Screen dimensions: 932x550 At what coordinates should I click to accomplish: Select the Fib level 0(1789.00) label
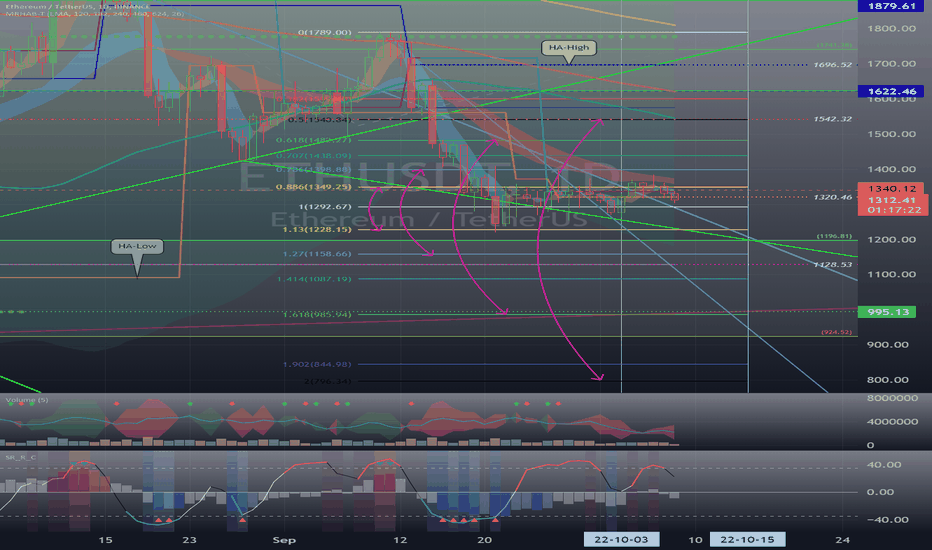click(x=325, y=32)
